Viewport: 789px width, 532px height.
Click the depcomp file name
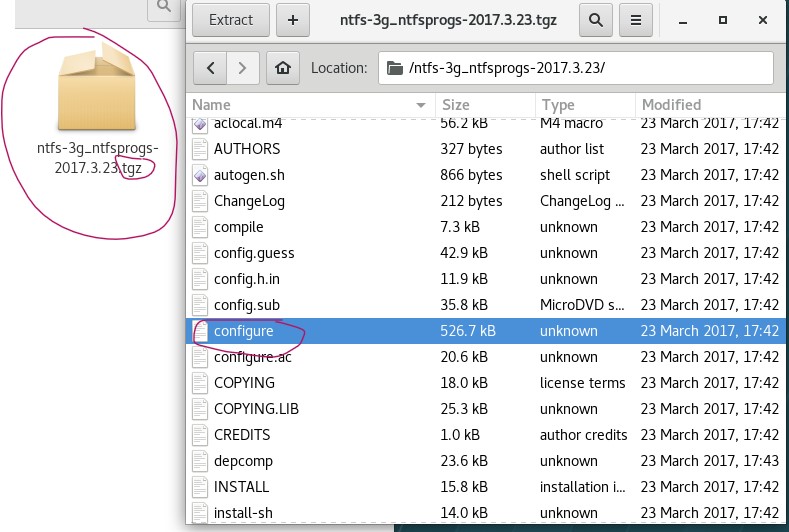click(x=243, y=462)
